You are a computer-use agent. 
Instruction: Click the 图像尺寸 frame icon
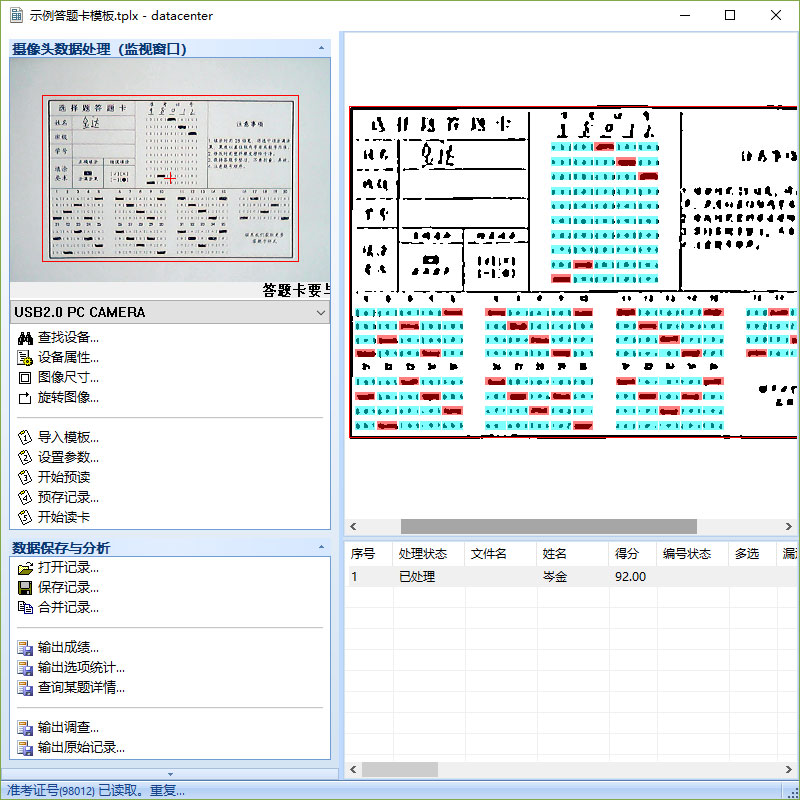25,378
